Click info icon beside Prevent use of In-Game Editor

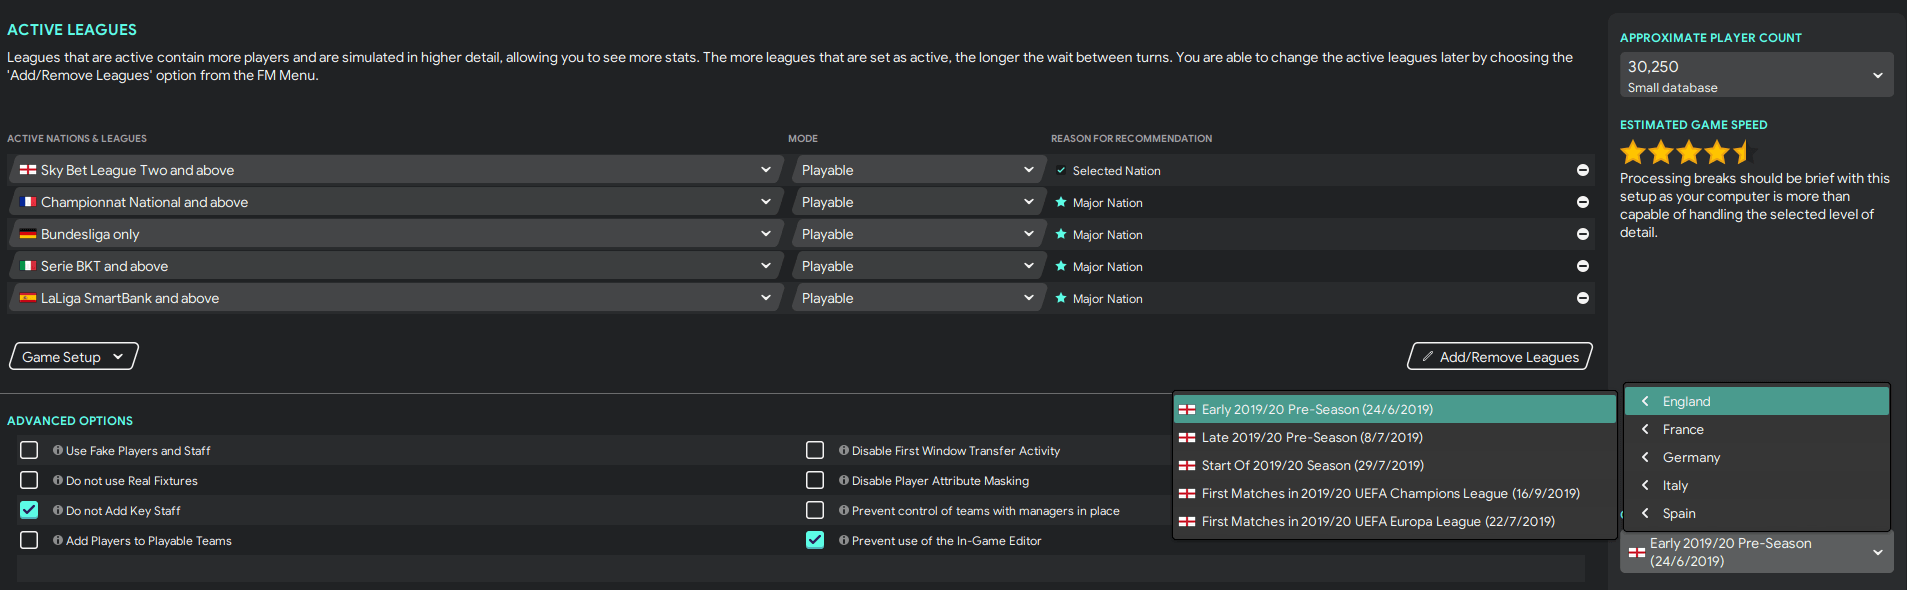coord(844,540)
